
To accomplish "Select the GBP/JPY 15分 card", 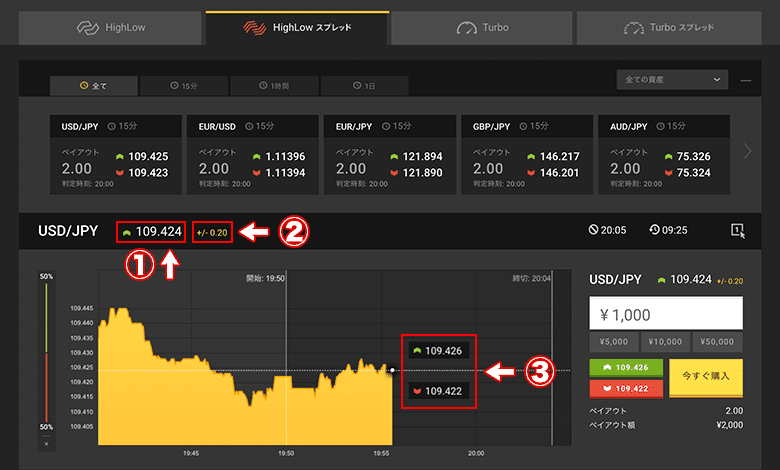I will click(x=527, y=155).
